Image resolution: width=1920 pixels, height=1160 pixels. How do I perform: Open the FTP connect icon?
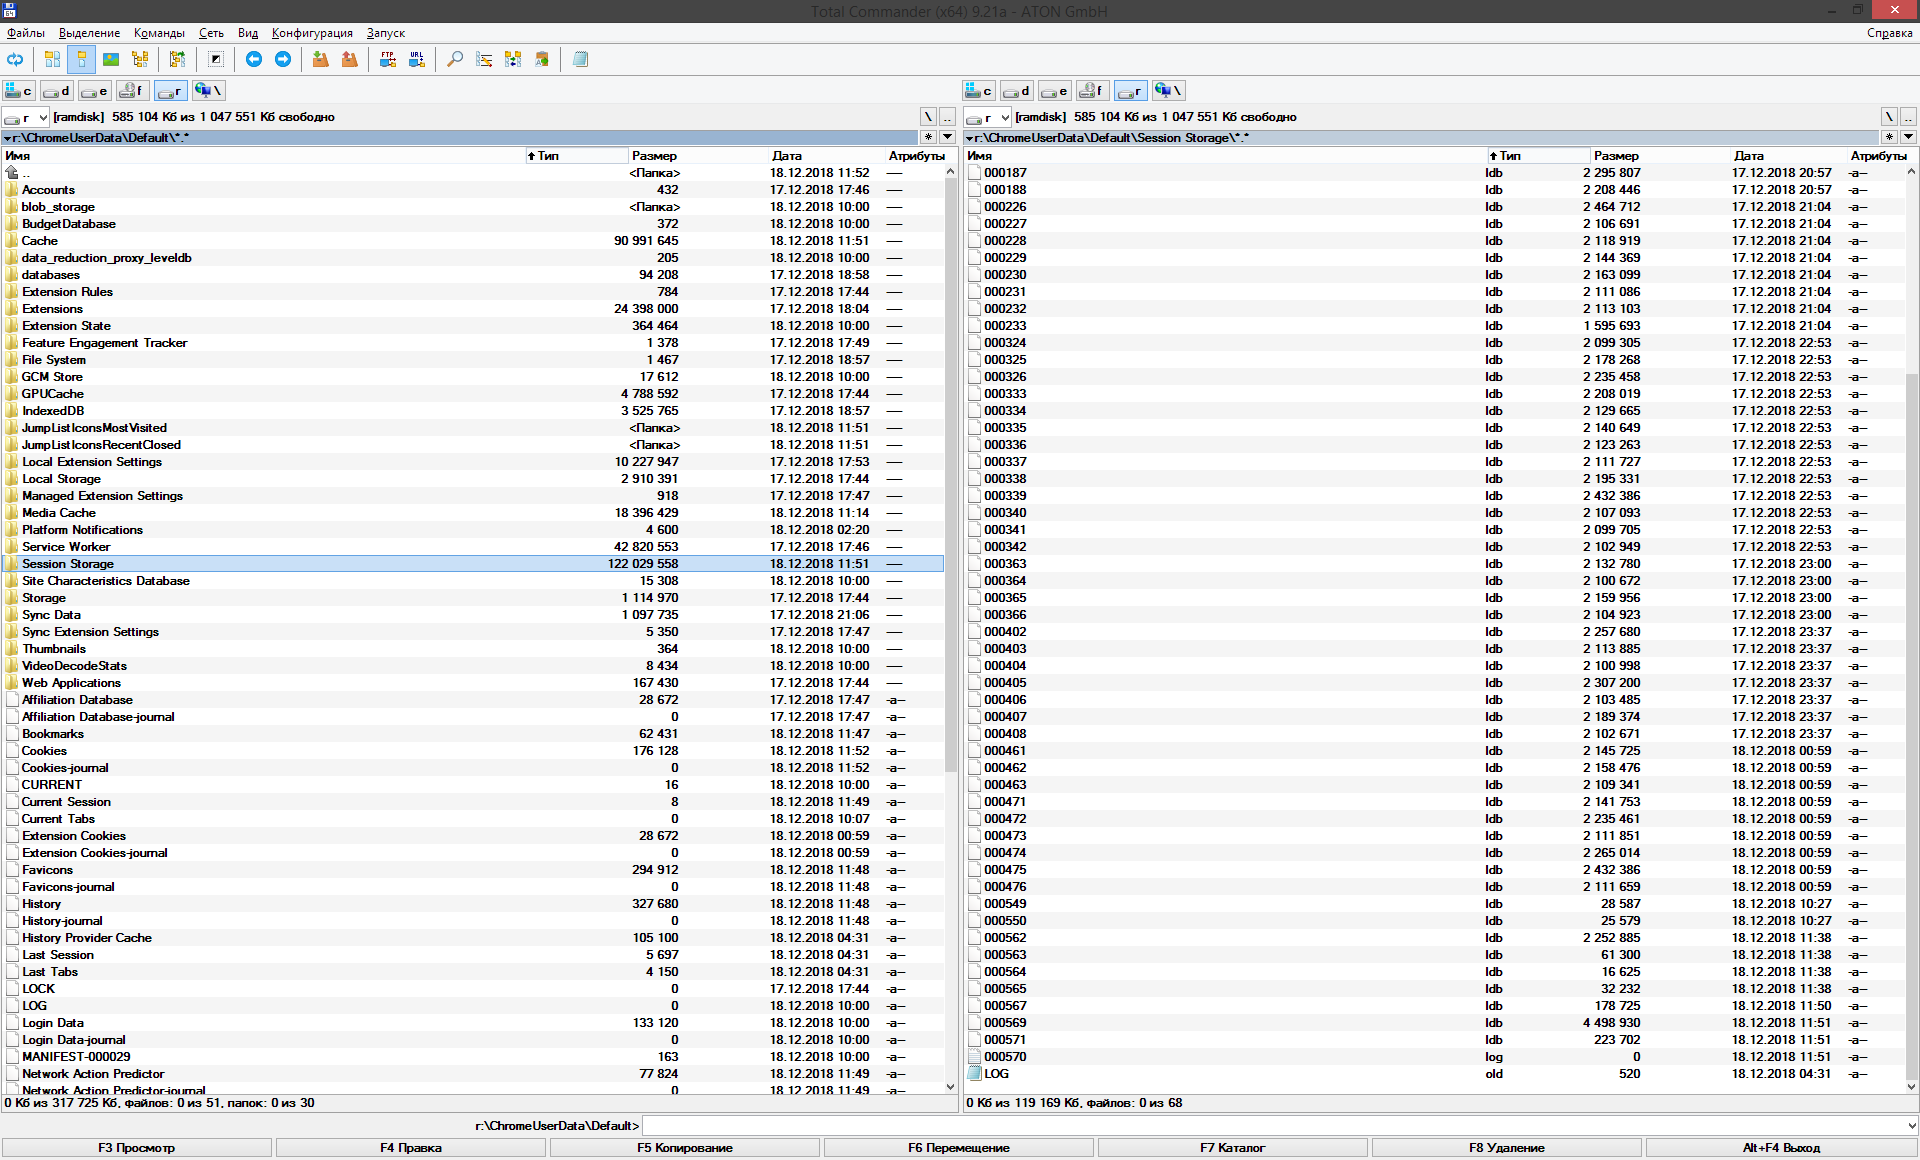pyautogui.click(x=387, y=60)
